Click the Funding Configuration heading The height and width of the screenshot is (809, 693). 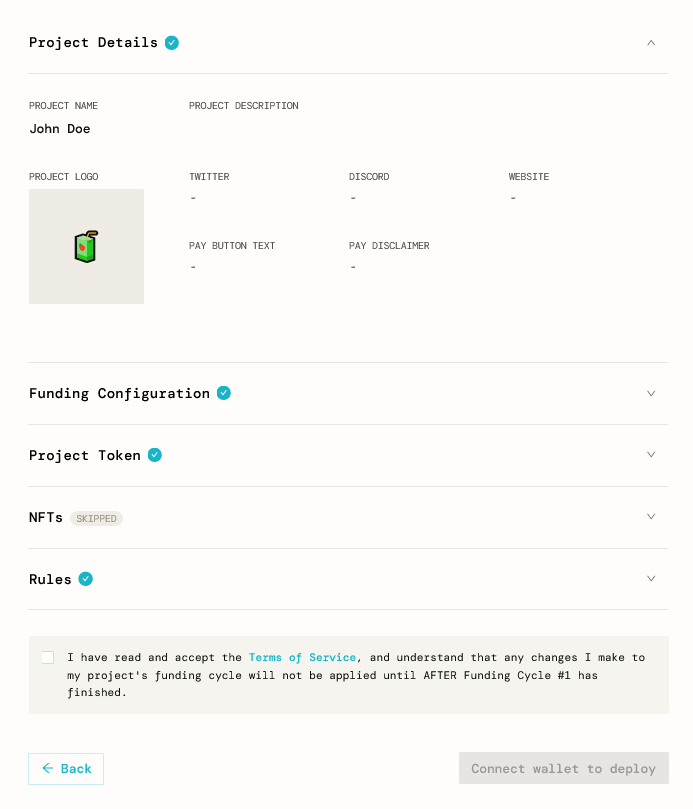119,393
